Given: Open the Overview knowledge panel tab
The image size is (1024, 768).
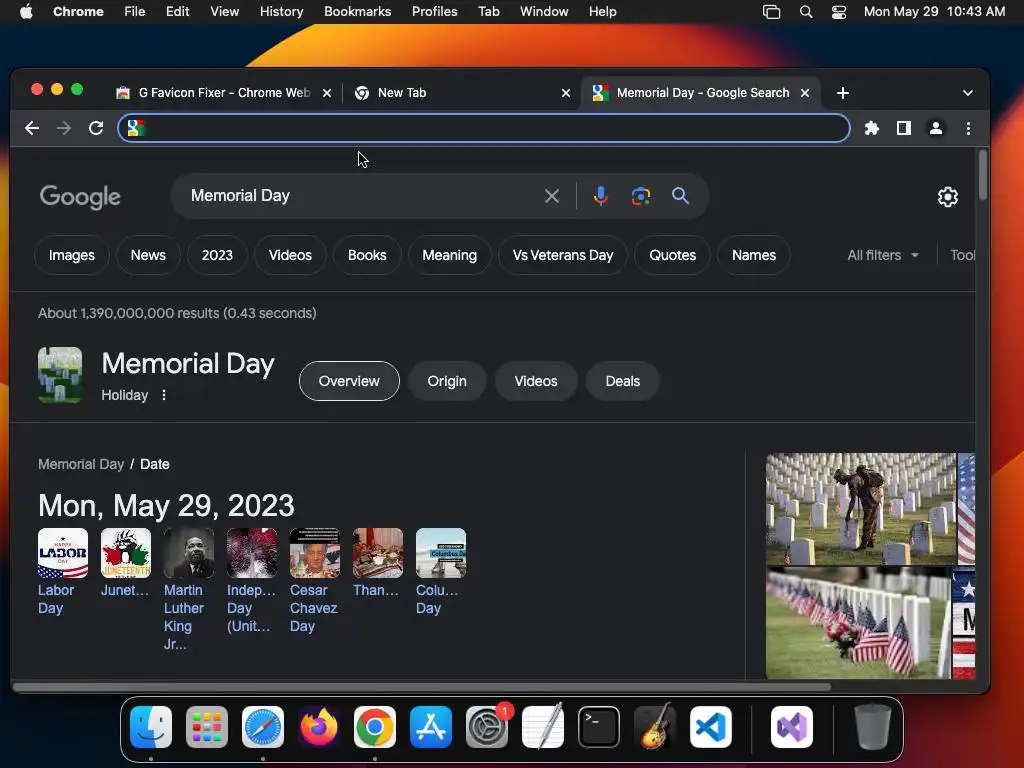Looking at the screenshot, I should coord(349,381).
